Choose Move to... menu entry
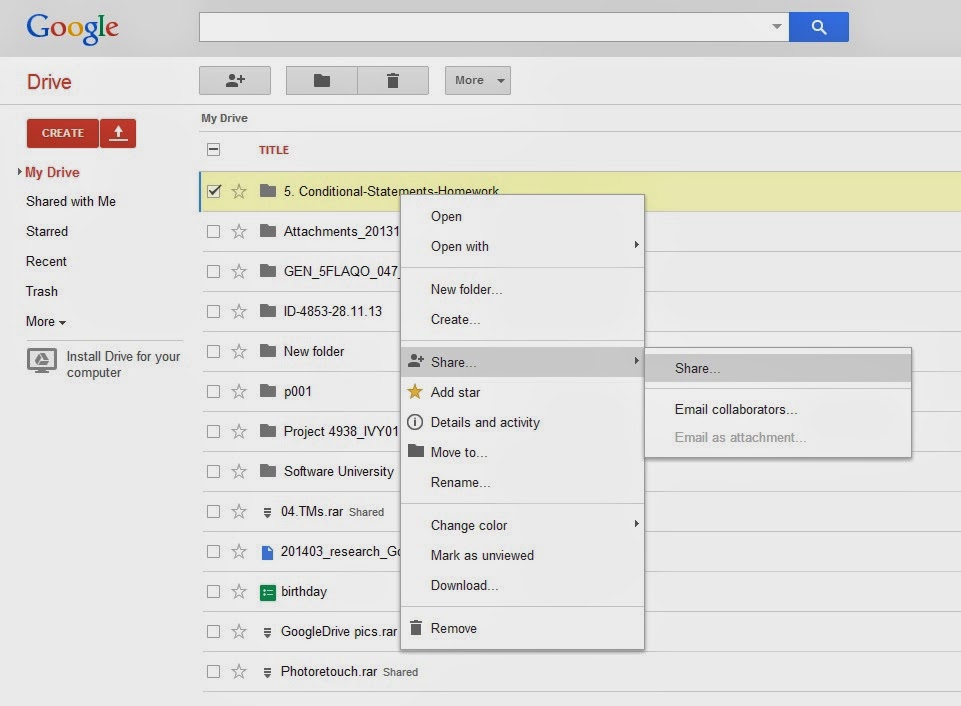The image size is (961, 706). (522, 452)
